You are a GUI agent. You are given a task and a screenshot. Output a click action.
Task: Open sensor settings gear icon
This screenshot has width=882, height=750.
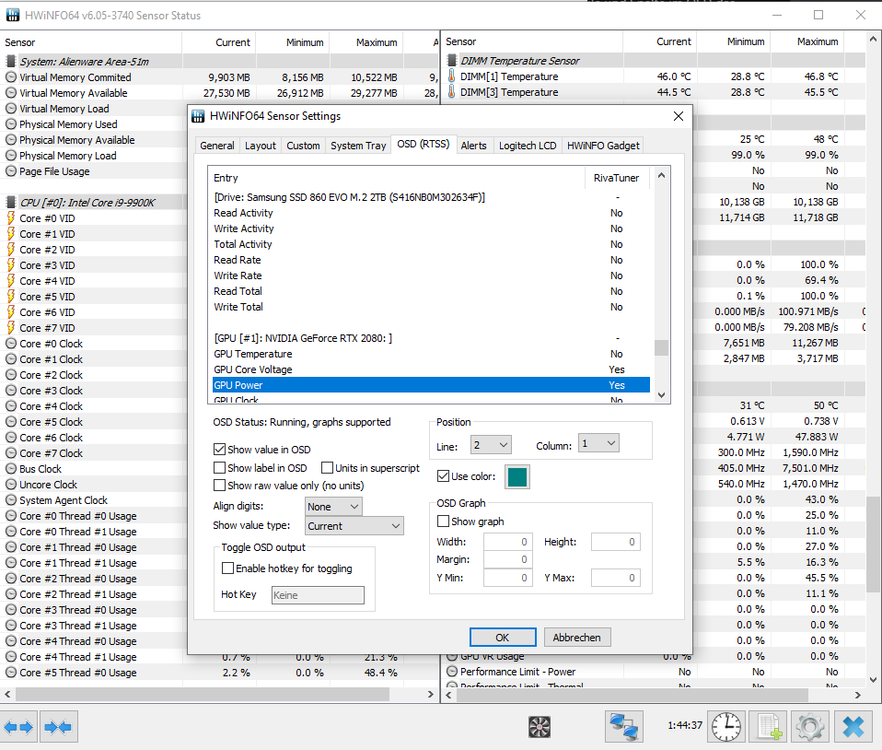pos(810,726)
